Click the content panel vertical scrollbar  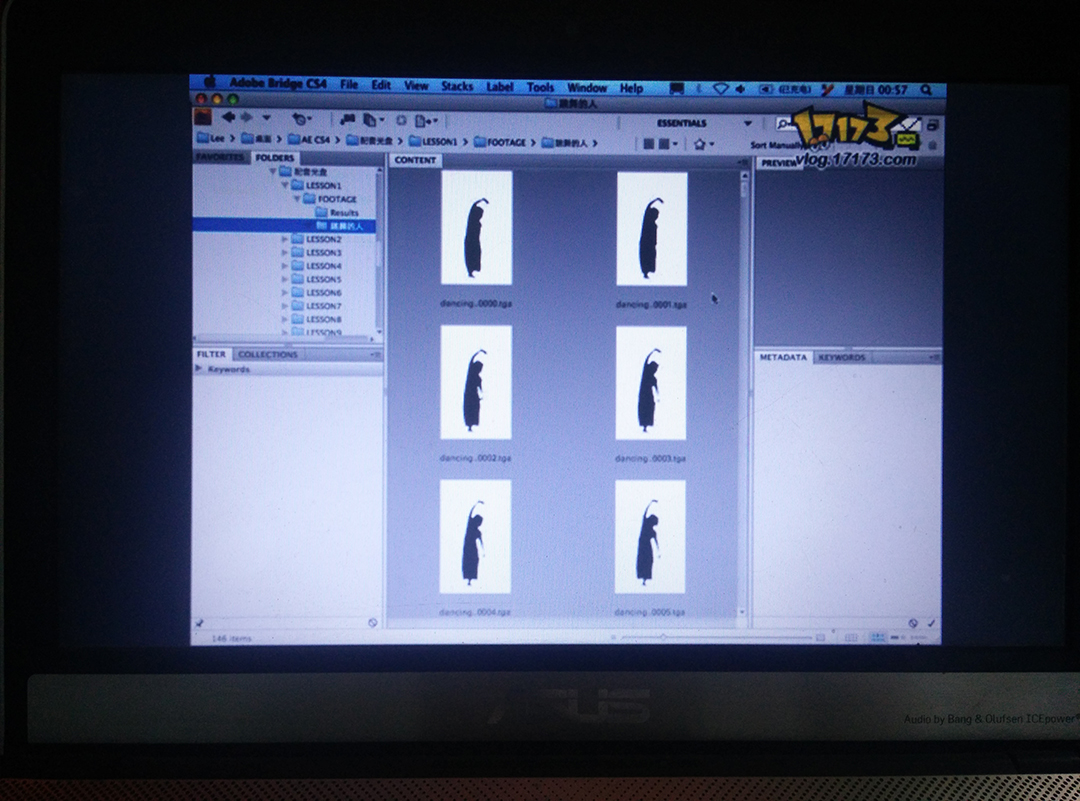pos(743,393)
